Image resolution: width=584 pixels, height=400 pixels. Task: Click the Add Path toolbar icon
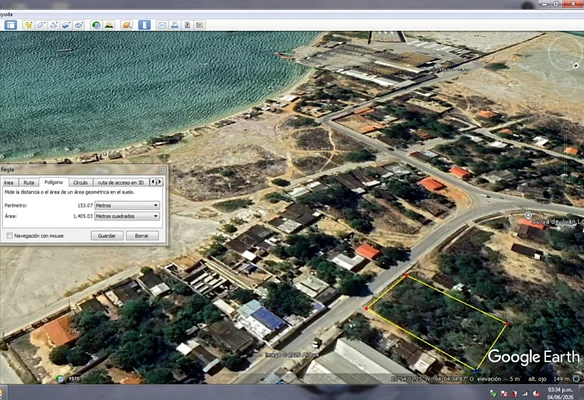54,25
